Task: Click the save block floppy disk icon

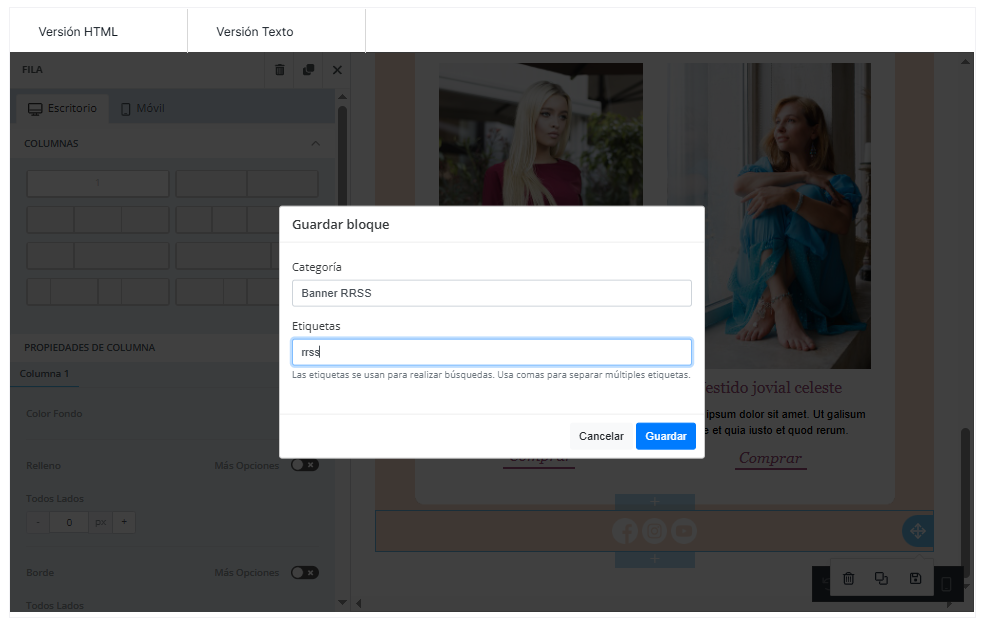Action: coord(915,578)
